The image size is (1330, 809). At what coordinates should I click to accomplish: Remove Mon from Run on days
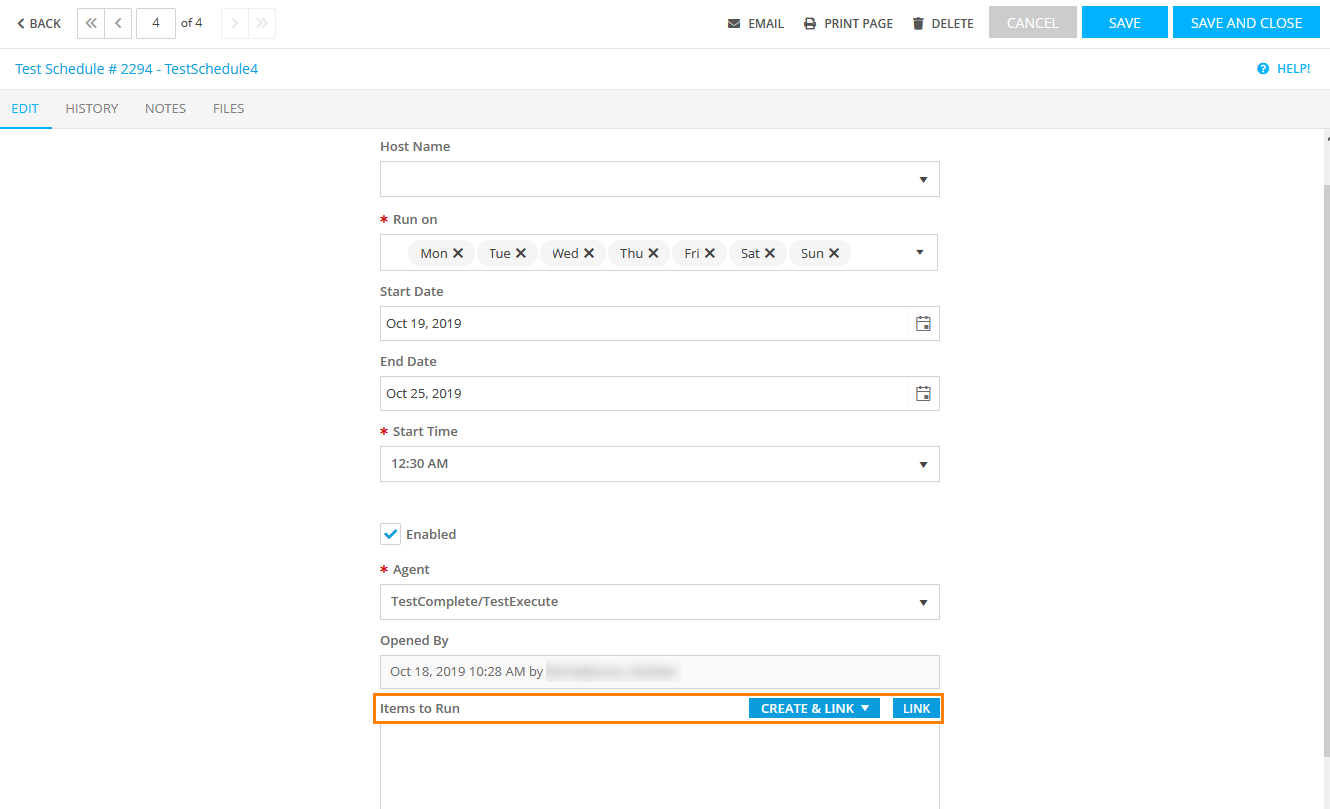tap(458, 253)
